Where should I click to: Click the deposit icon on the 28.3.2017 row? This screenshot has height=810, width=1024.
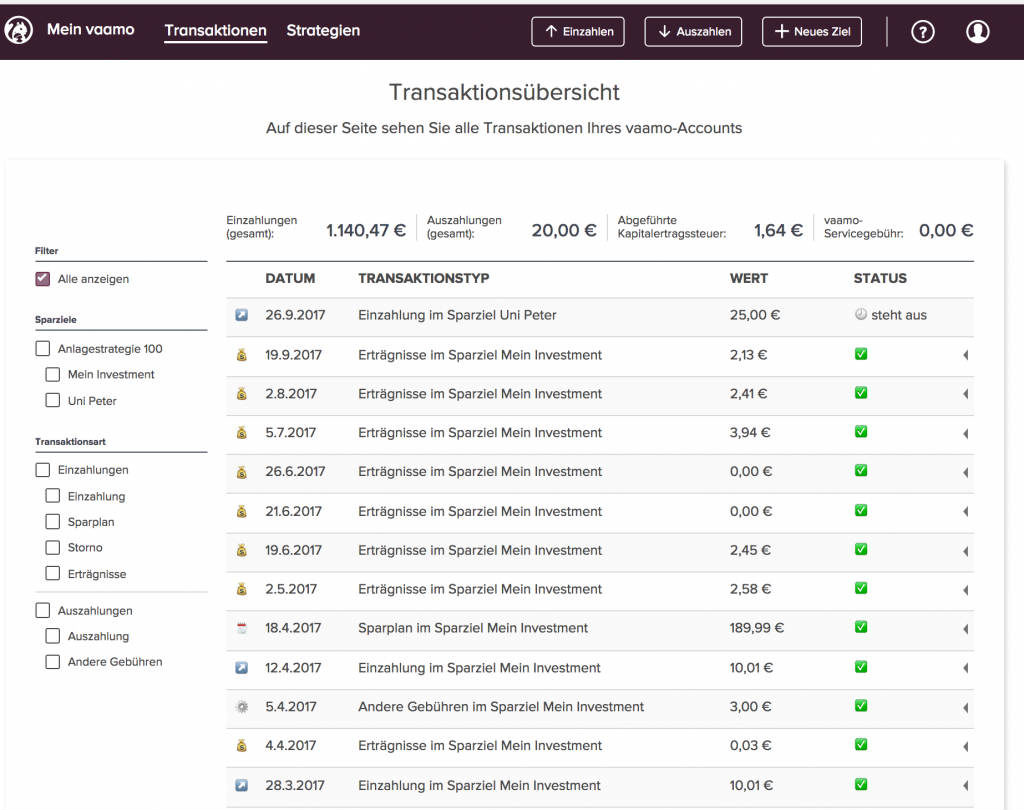coord(242,785)
